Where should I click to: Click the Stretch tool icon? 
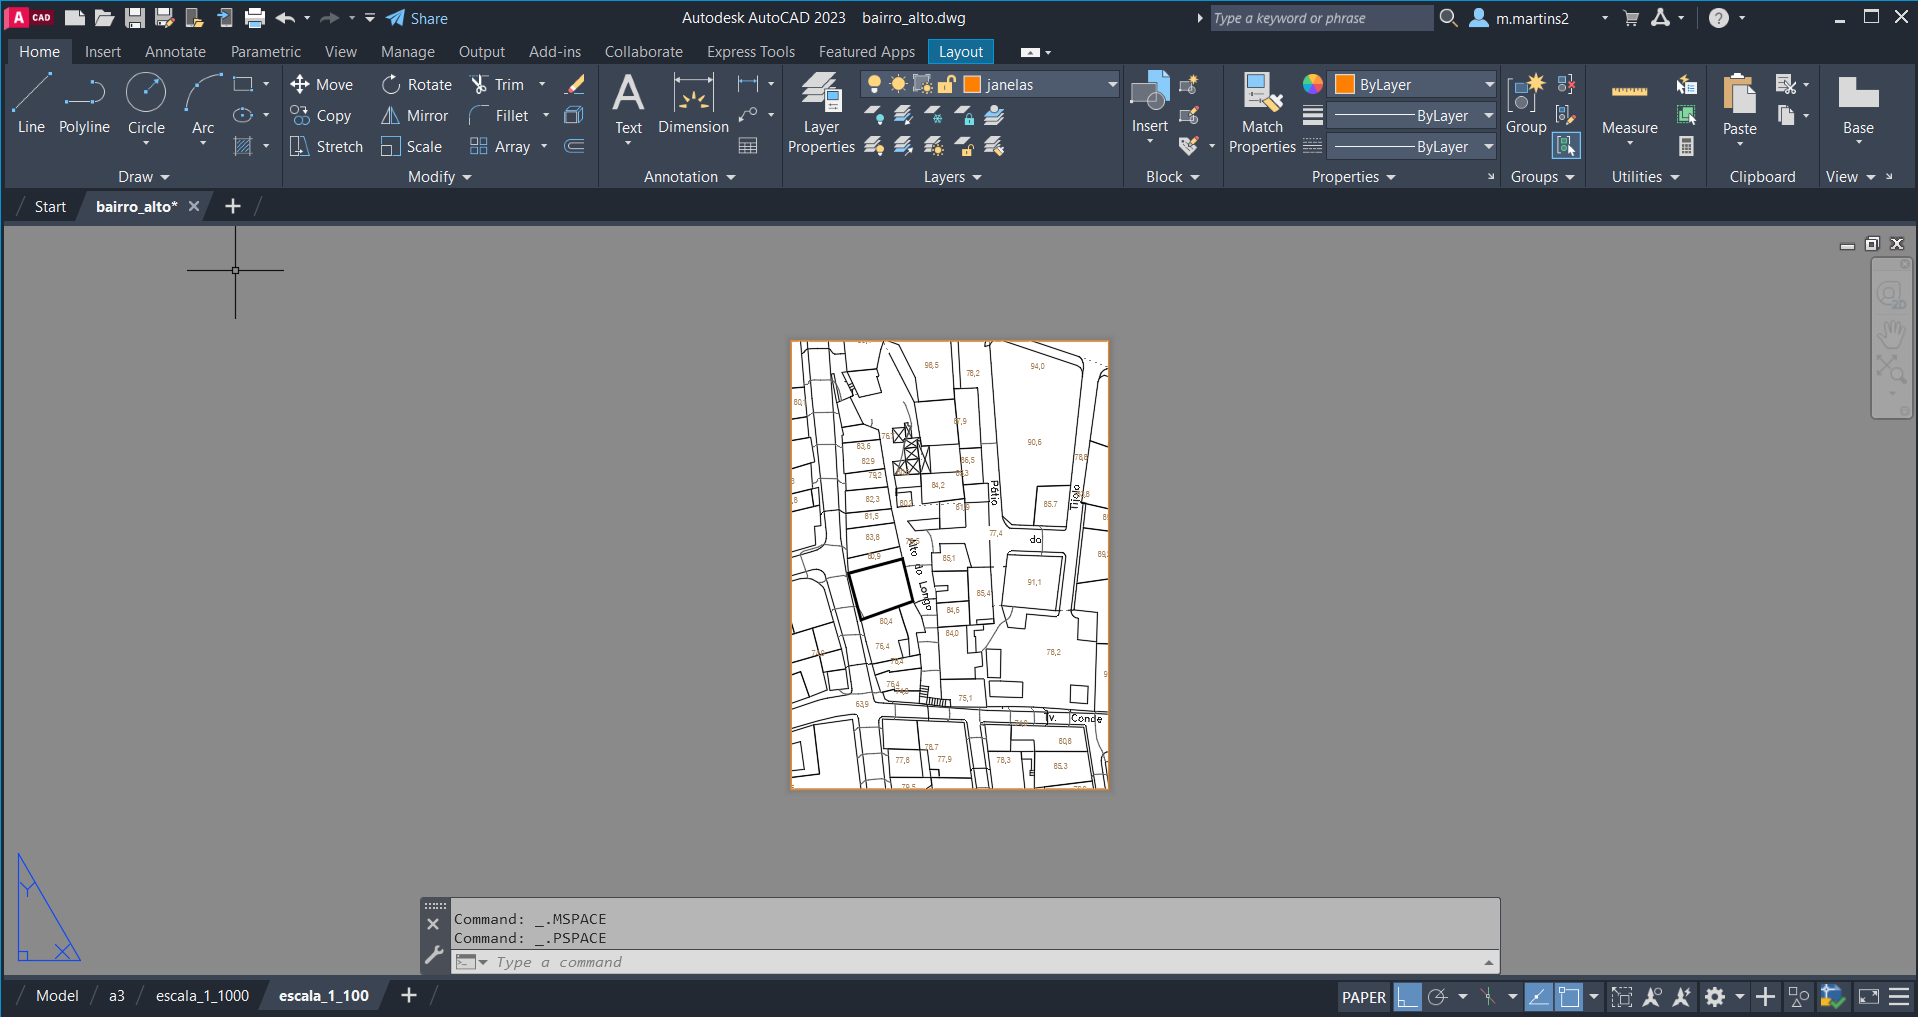pos(299,147)
